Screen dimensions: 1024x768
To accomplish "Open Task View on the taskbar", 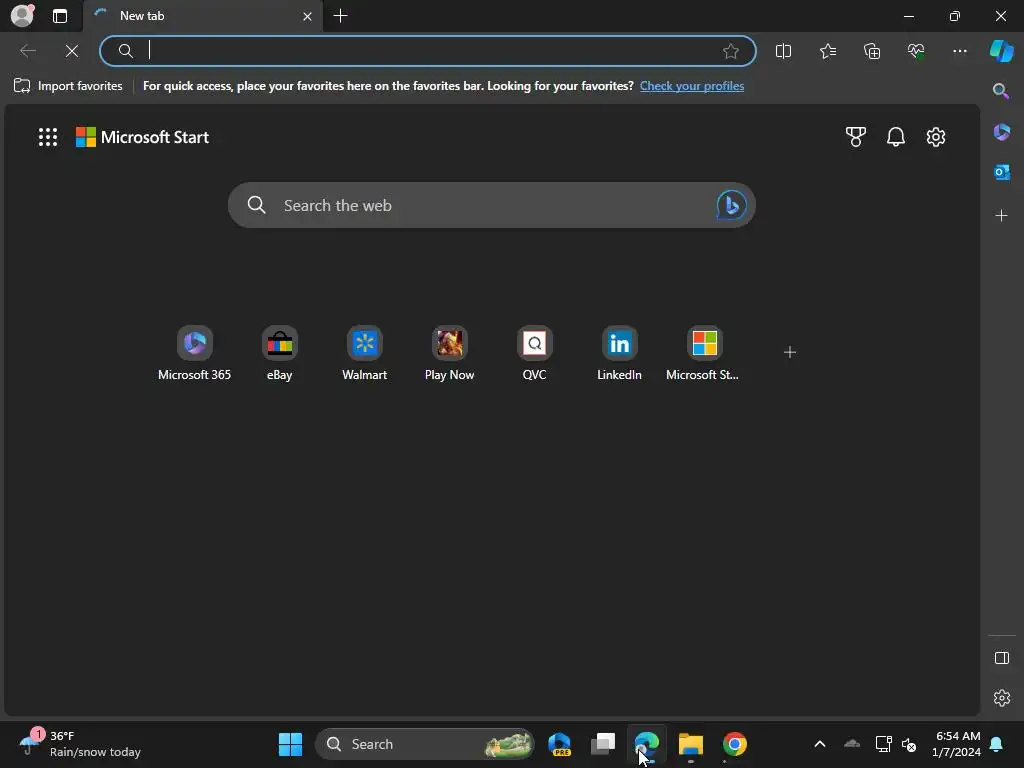I will click(x=603, y=744).
